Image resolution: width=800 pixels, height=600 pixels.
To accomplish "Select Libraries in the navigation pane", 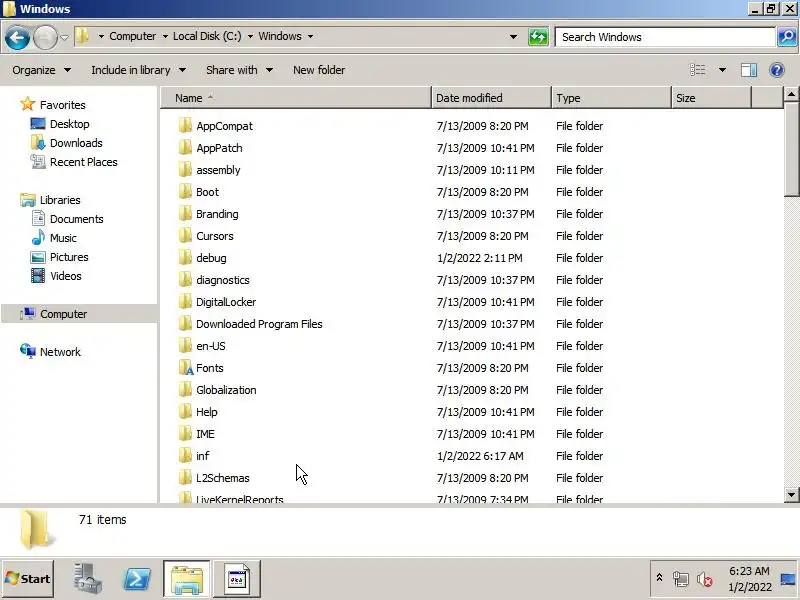I will [60, 200].
